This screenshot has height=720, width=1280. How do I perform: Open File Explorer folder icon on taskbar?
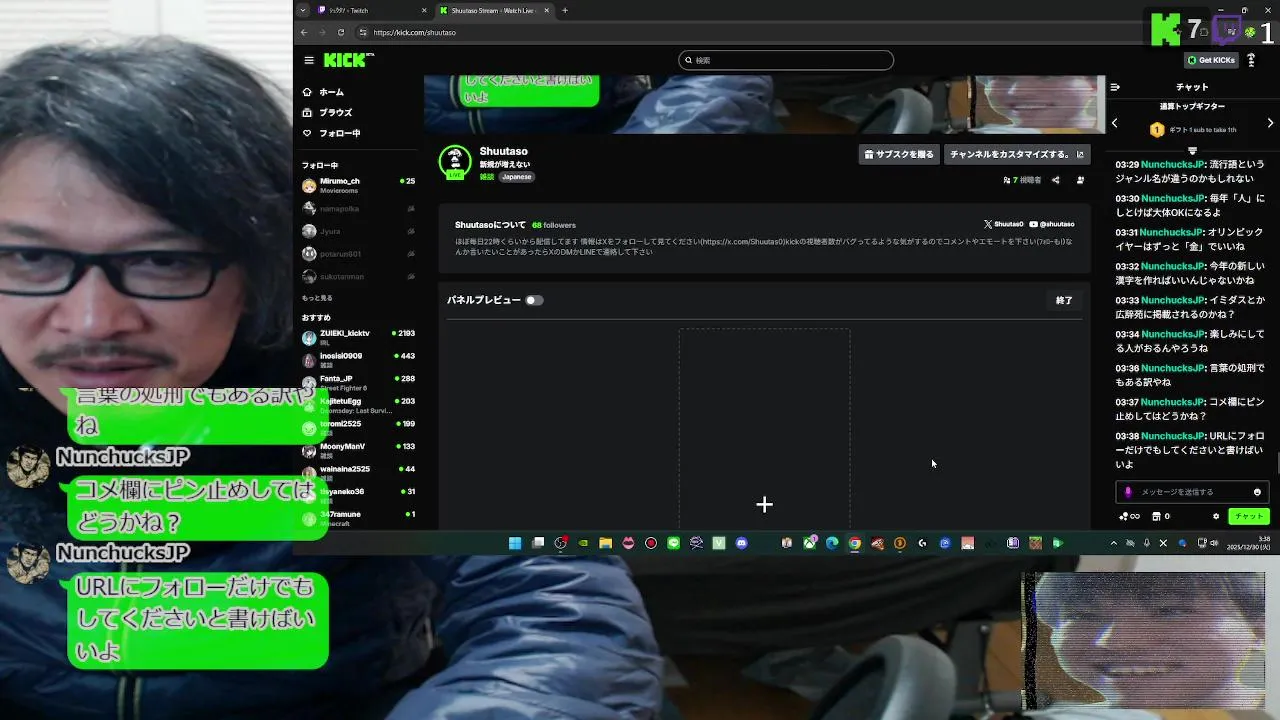[605, 543]
